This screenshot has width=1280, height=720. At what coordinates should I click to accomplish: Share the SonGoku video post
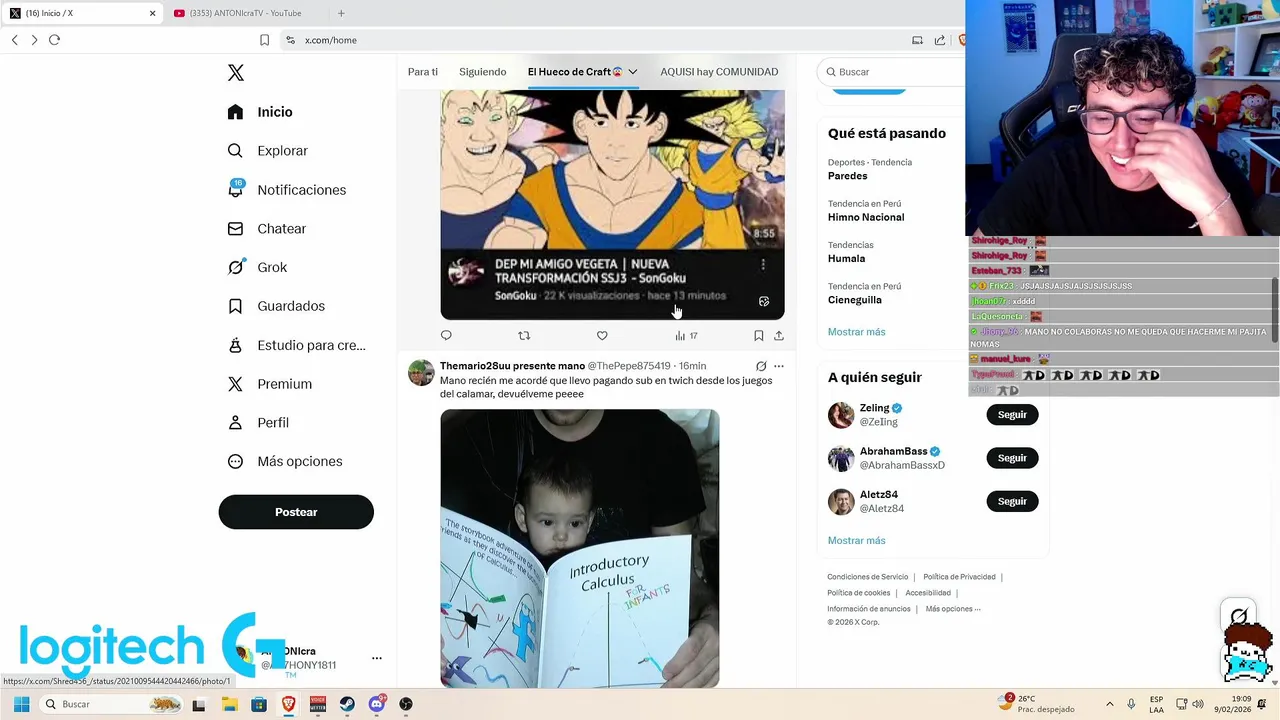(x=779, y=336)
